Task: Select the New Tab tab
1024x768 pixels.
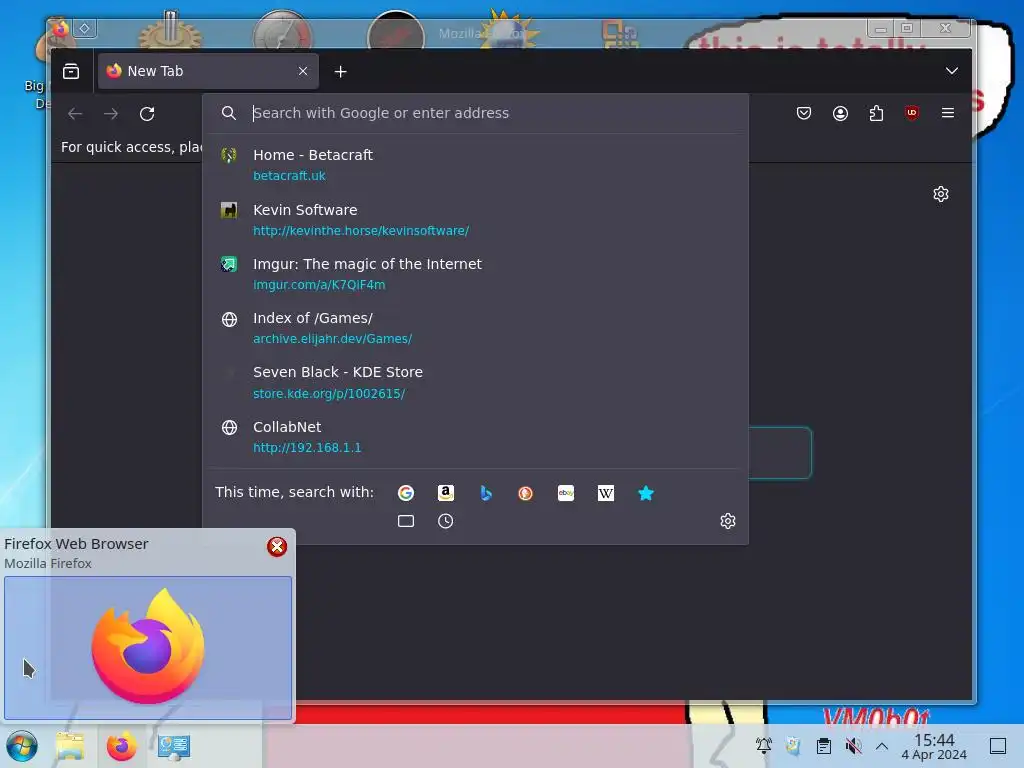Action: [x=208, y=71]
